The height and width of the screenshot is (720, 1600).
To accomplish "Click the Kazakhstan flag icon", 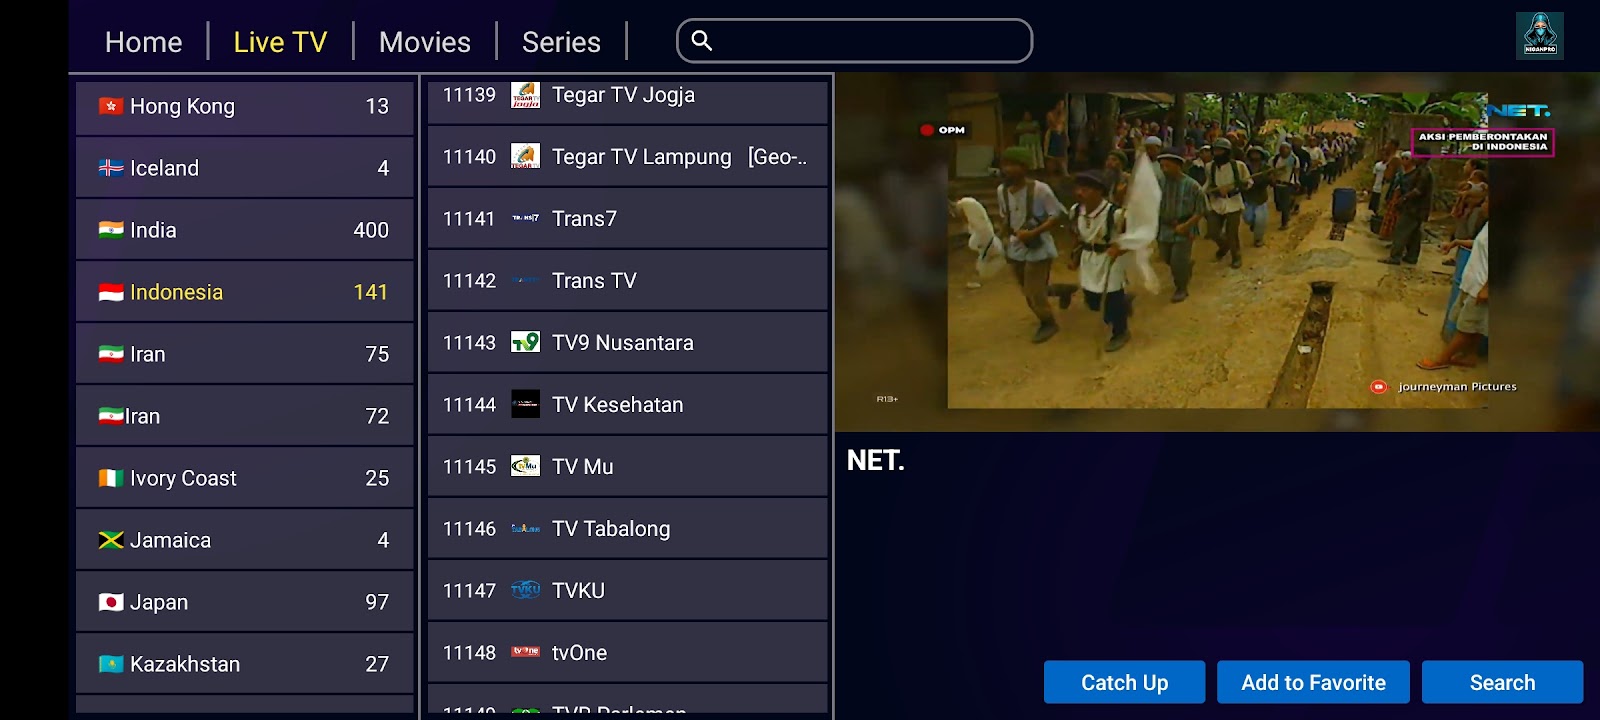I will click(111, 664).
